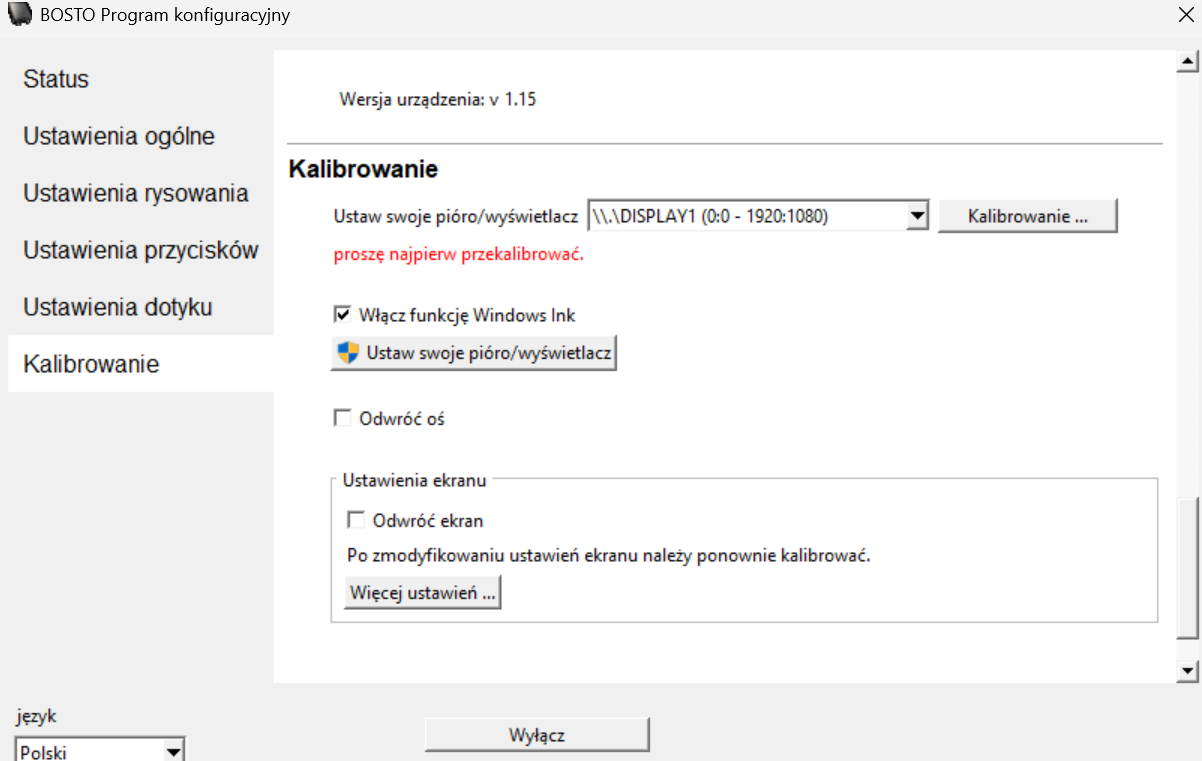Open Ustawienia dotyku section
1202x761 pixels.
tap(118, 307)
